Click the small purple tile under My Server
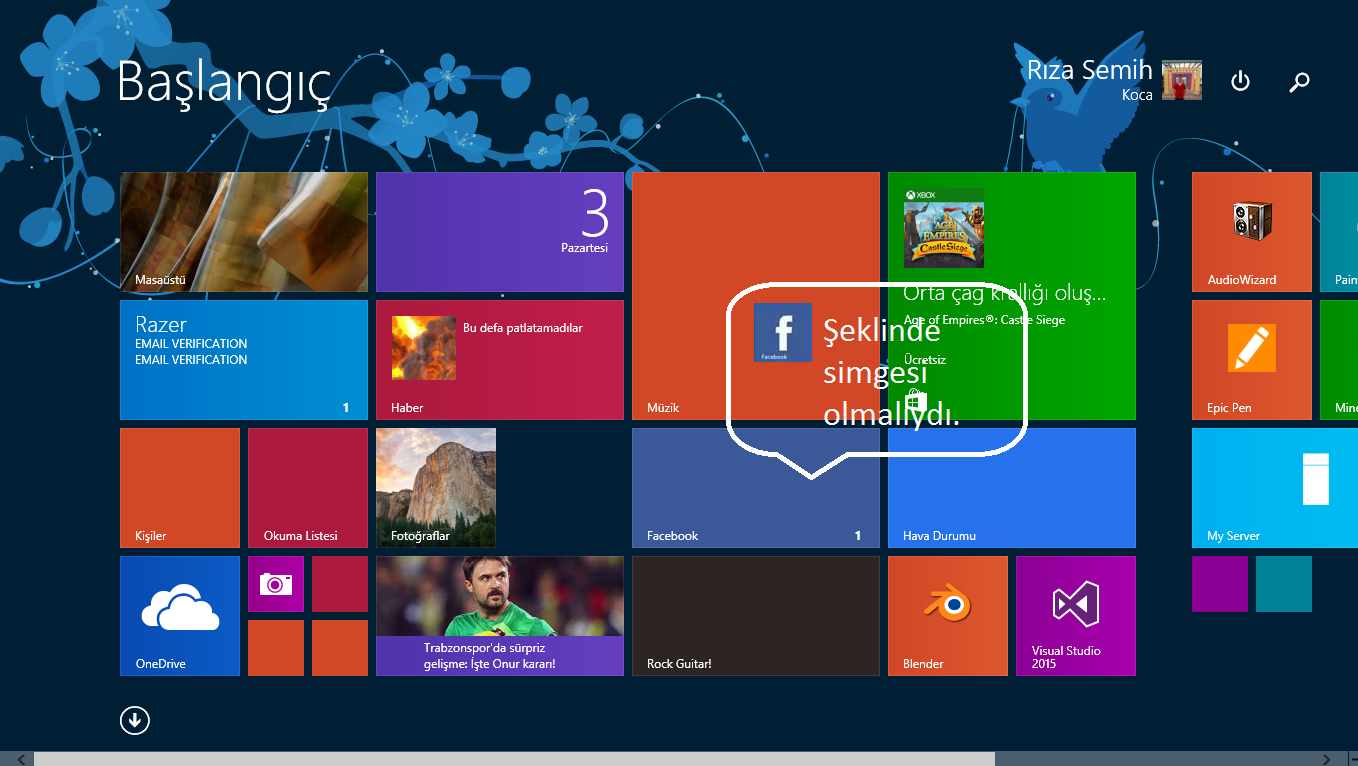Viewport: 1358px width, 766px height. pos(1219,584)
